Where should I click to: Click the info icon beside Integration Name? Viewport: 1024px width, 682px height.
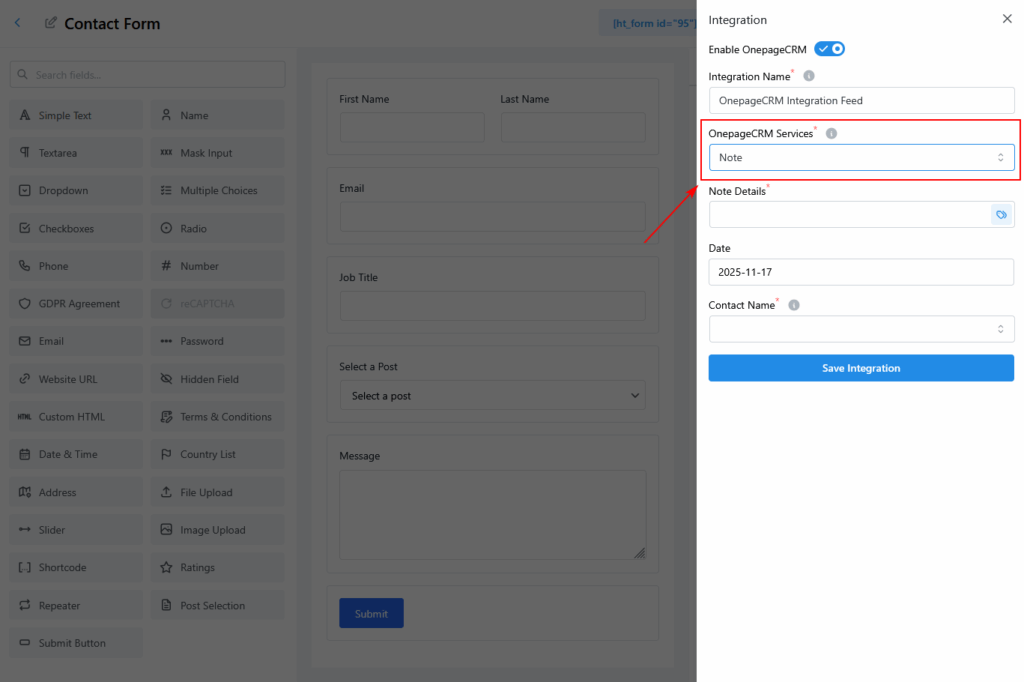[809, 76]
